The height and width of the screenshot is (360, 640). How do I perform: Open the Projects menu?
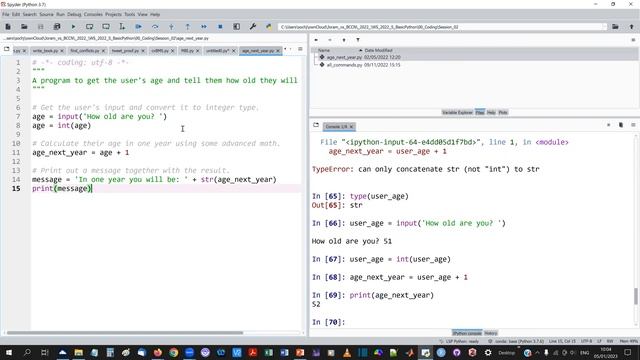click(x=113, y=14)
